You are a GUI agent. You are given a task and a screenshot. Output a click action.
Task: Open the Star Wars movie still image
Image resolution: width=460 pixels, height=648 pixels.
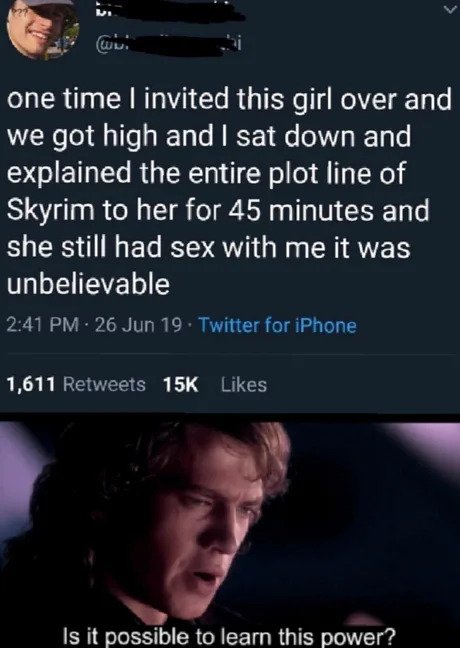pyautogui.click(x=230, y=534)
